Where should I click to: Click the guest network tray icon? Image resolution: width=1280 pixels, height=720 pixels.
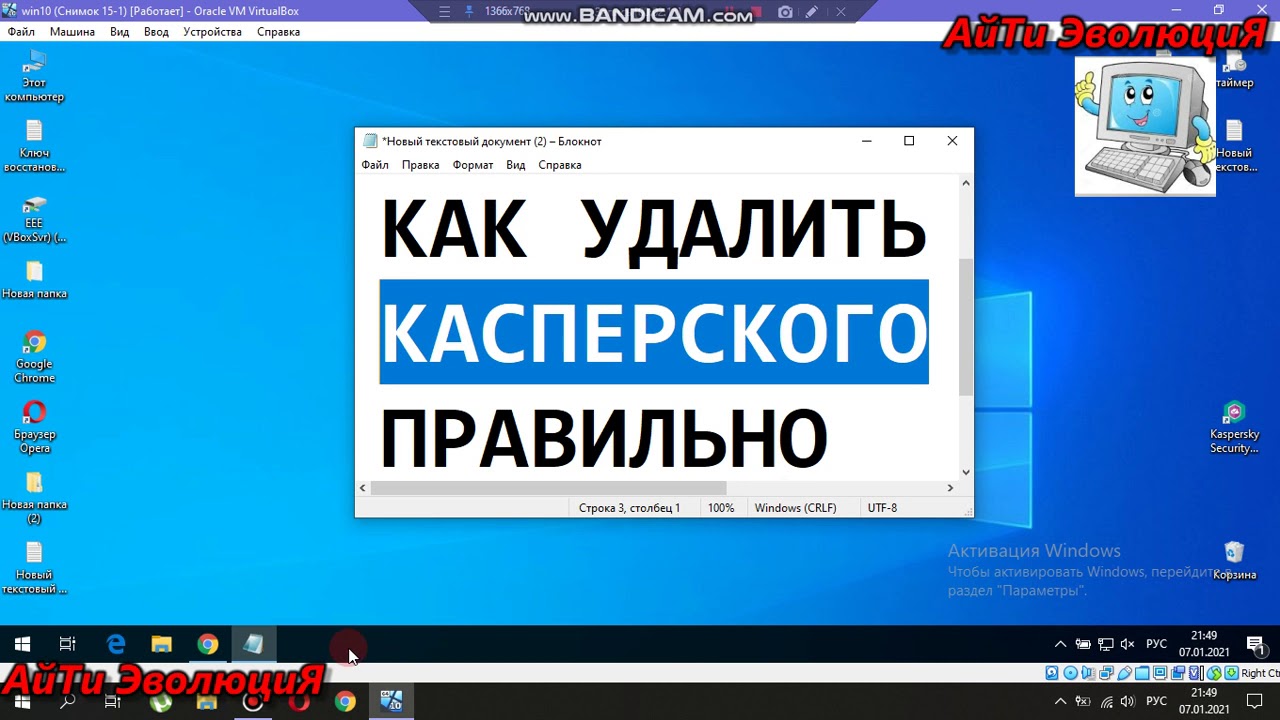pos(1106,644)
